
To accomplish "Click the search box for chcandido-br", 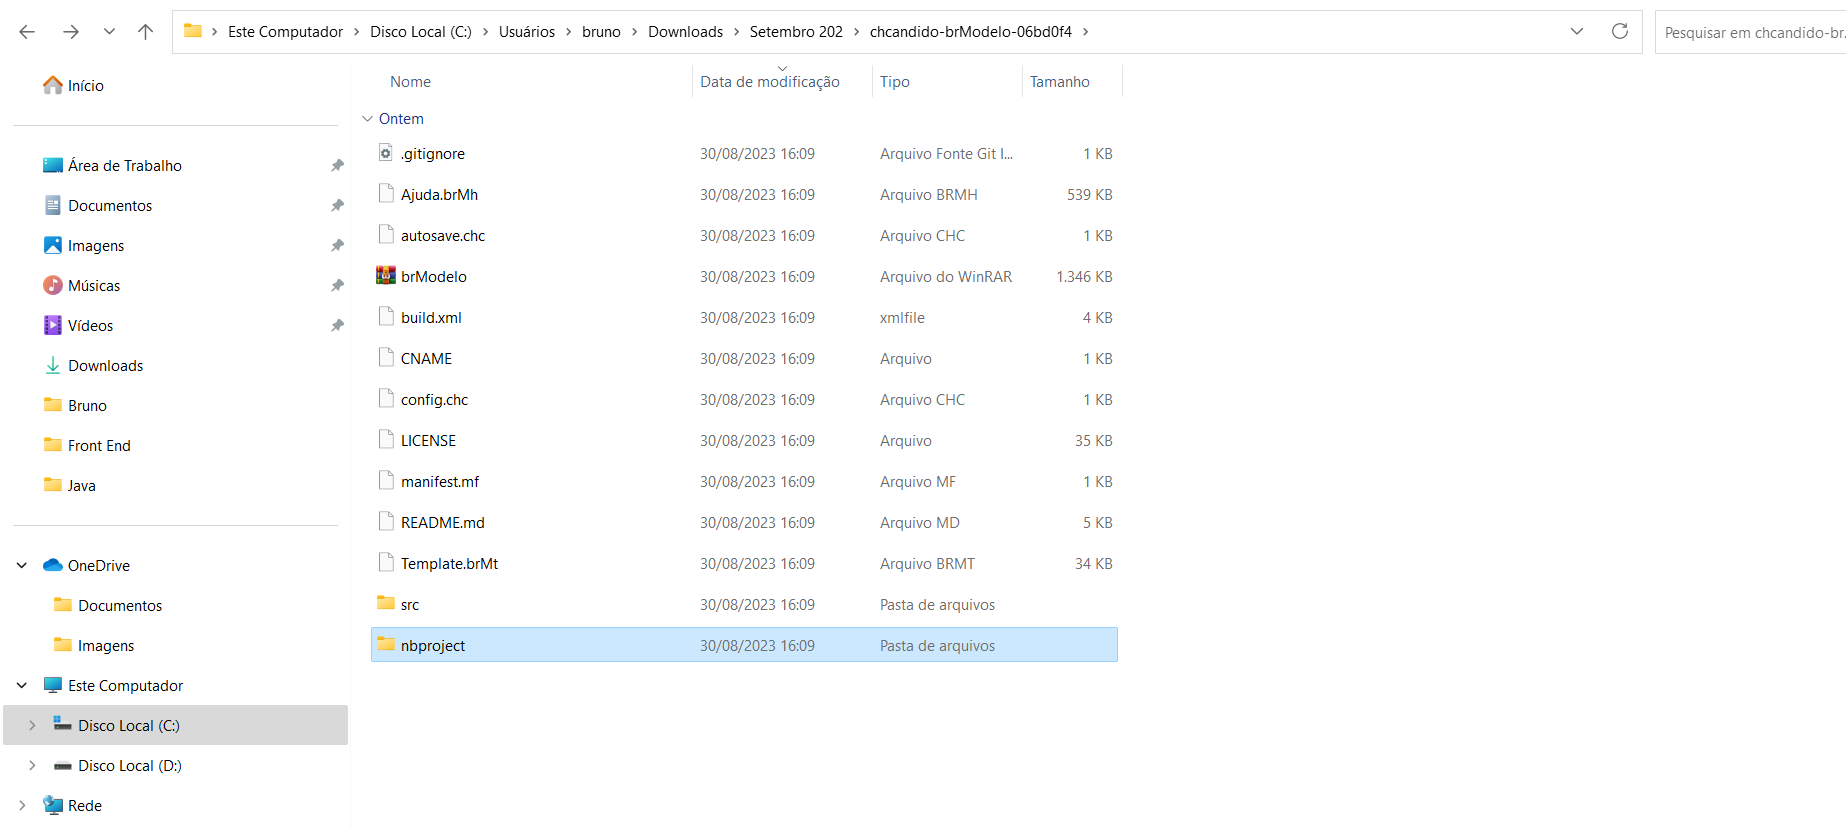I will 1750,32.
